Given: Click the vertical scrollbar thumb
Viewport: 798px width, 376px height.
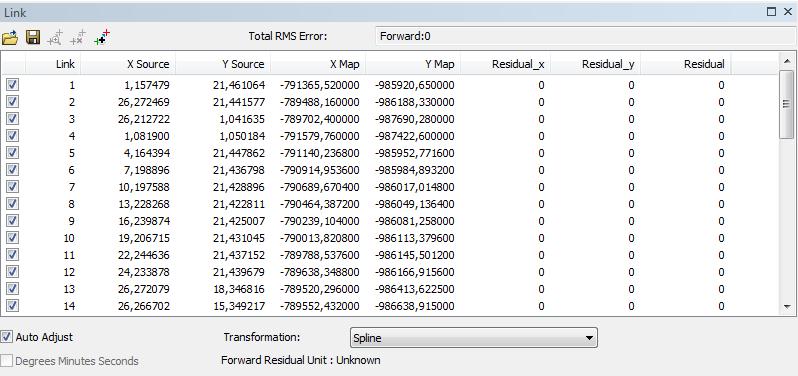Looking at the screenshot, I should coord(787,104).
